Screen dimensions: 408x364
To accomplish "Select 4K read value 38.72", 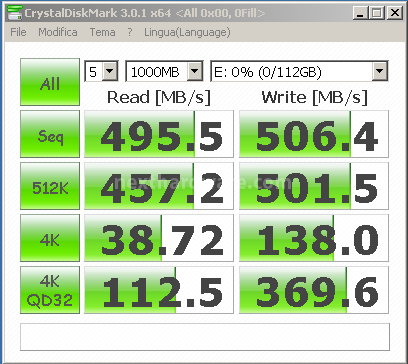I will (159, 238).
